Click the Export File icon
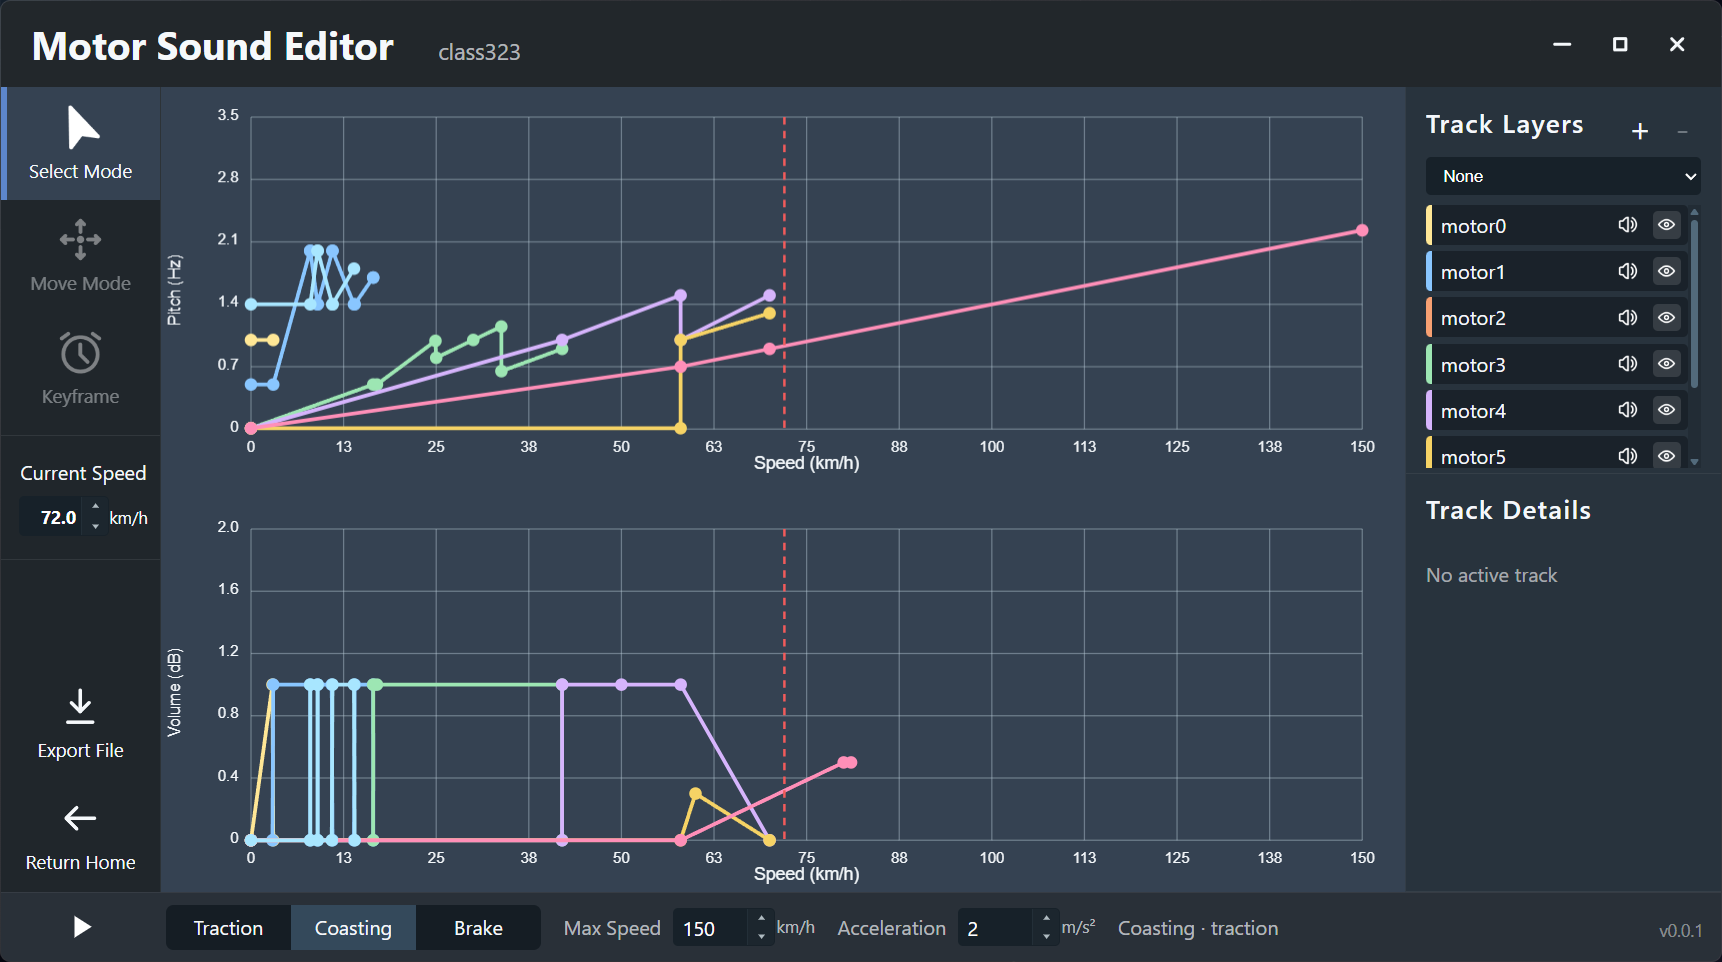This screenshot has height=962, width=1722. [80, 707]
